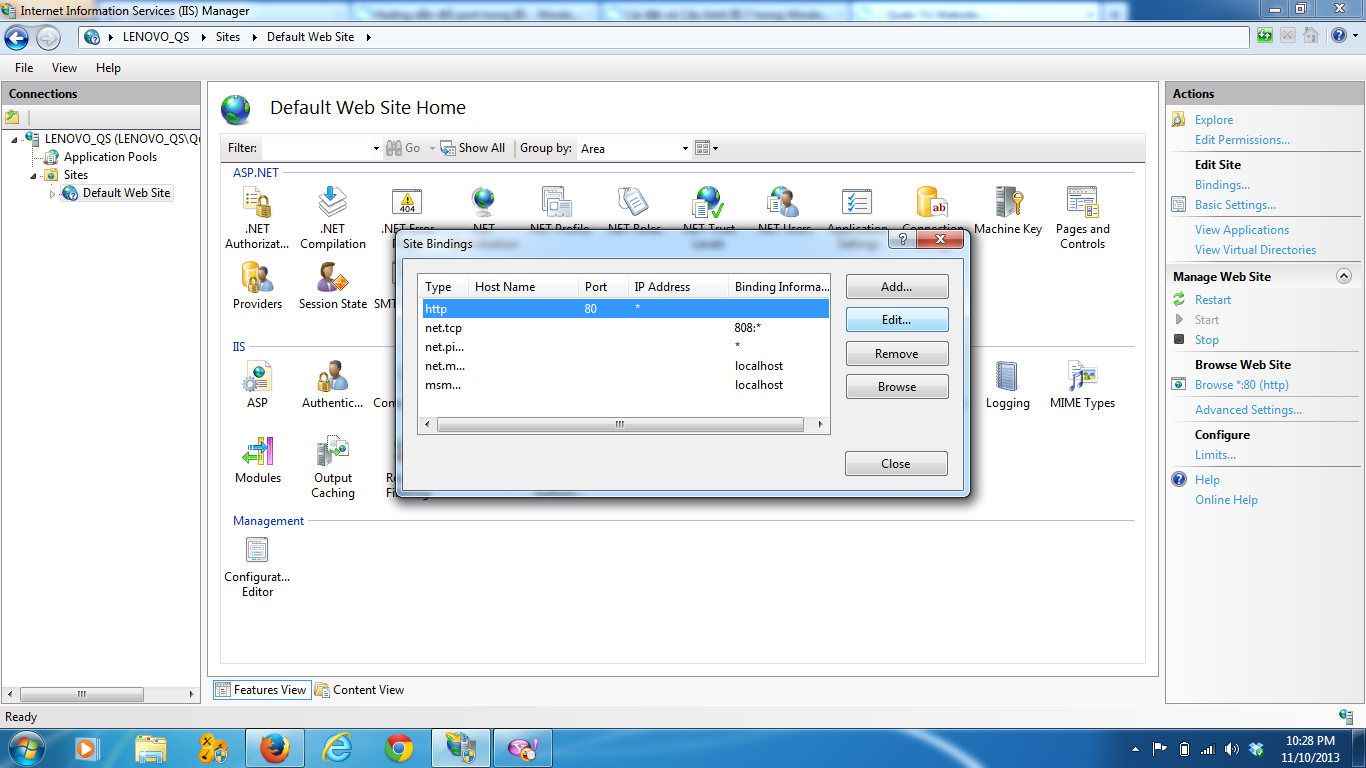Click Sites in the breadcrumb path

pos(228,37)
